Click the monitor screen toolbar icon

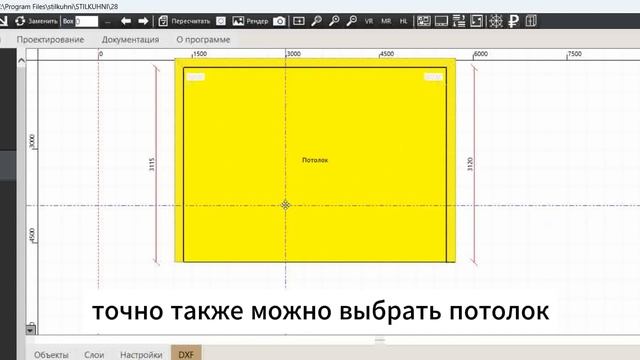(441, 21)
